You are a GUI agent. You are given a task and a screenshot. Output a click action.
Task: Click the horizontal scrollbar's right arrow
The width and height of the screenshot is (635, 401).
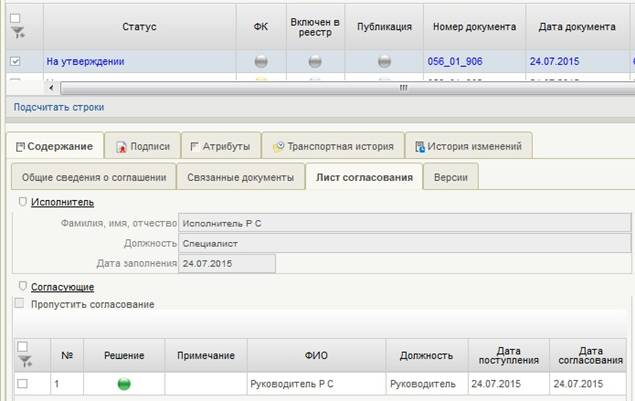pyautogui.click(x=626, y=87)
